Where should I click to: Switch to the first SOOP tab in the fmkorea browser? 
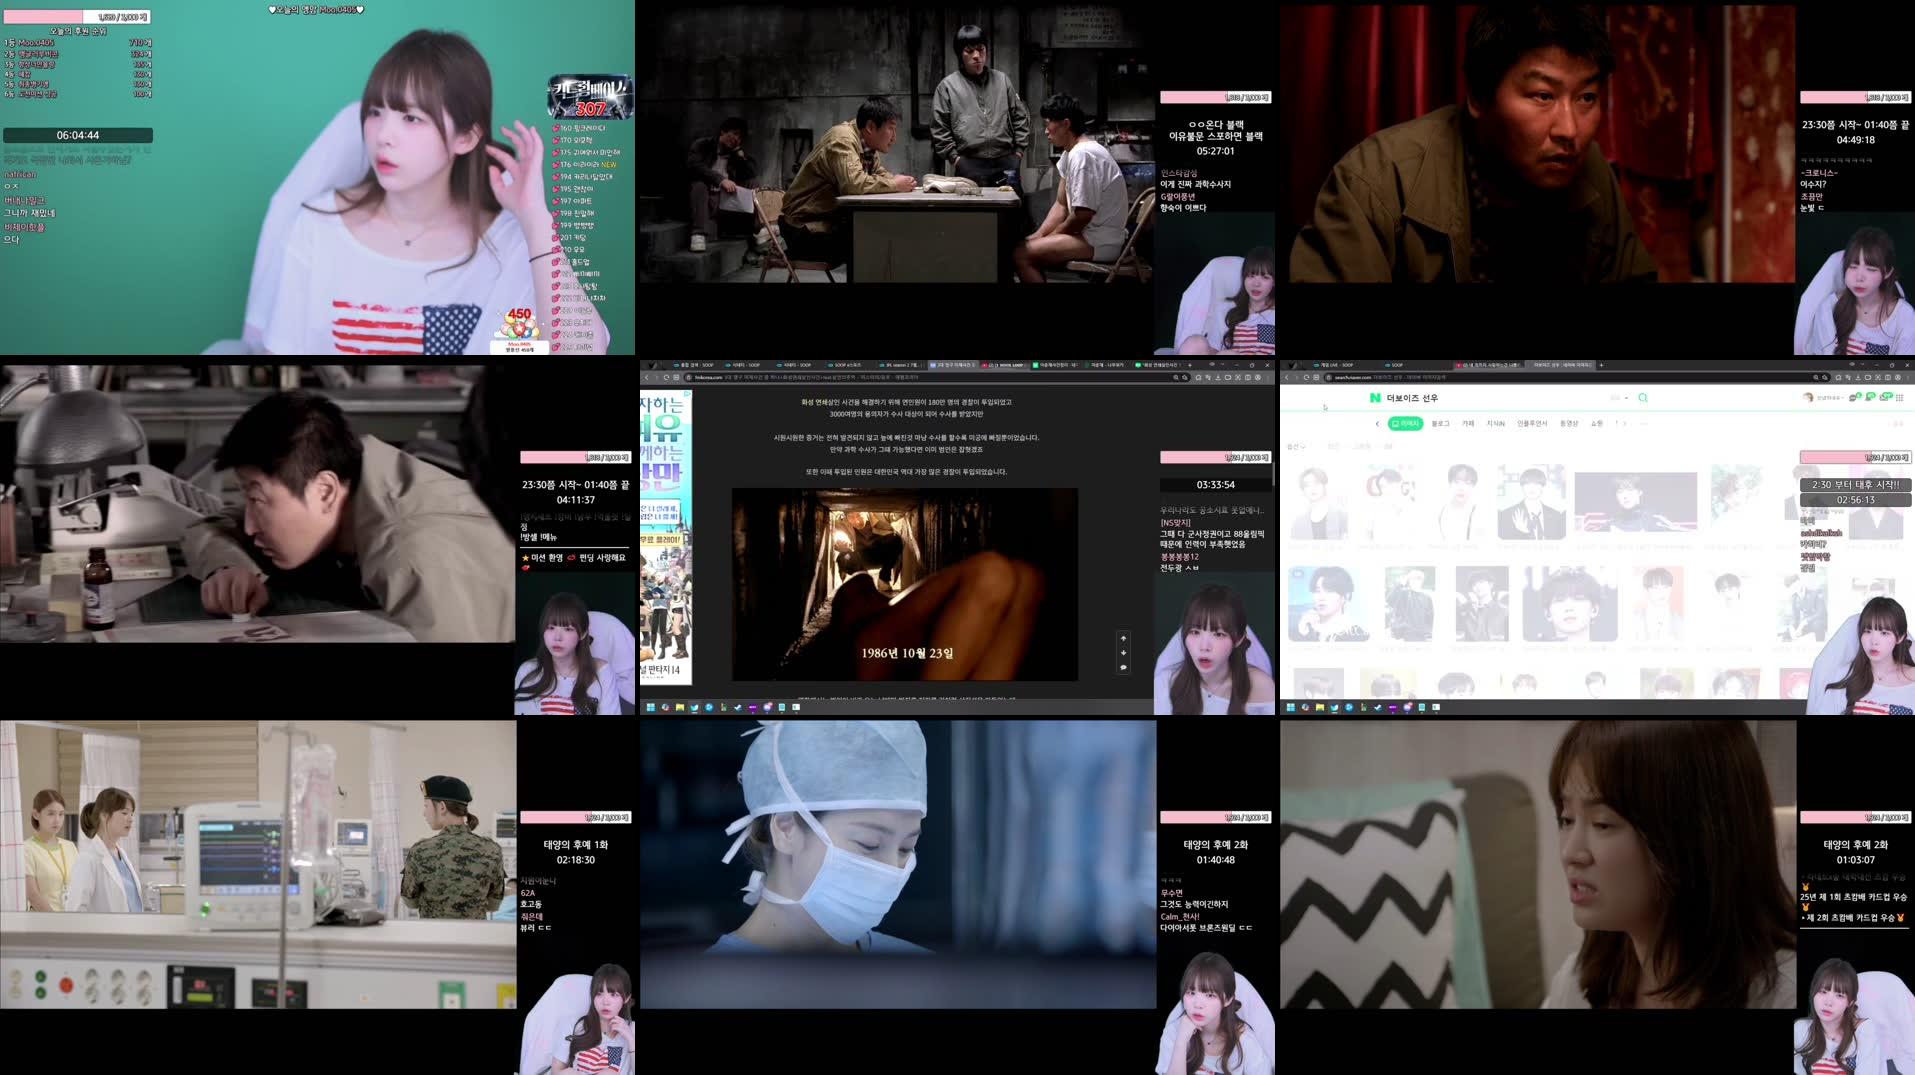tap(695, 365)
